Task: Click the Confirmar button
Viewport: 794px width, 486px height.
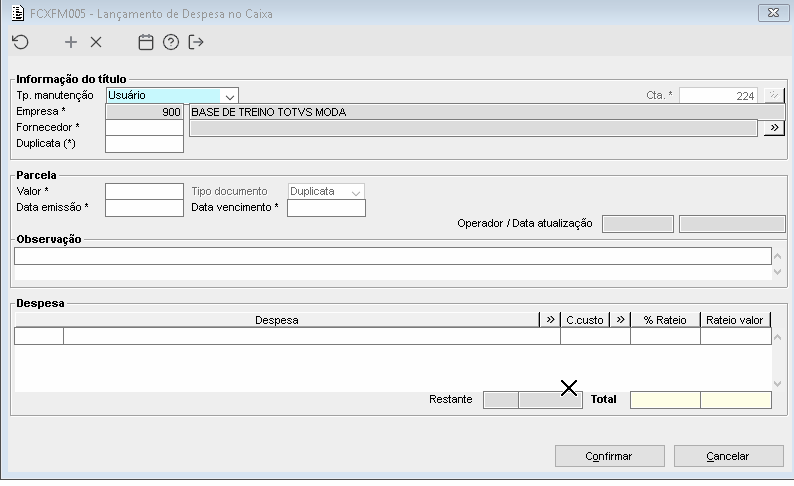Action: 610,456
